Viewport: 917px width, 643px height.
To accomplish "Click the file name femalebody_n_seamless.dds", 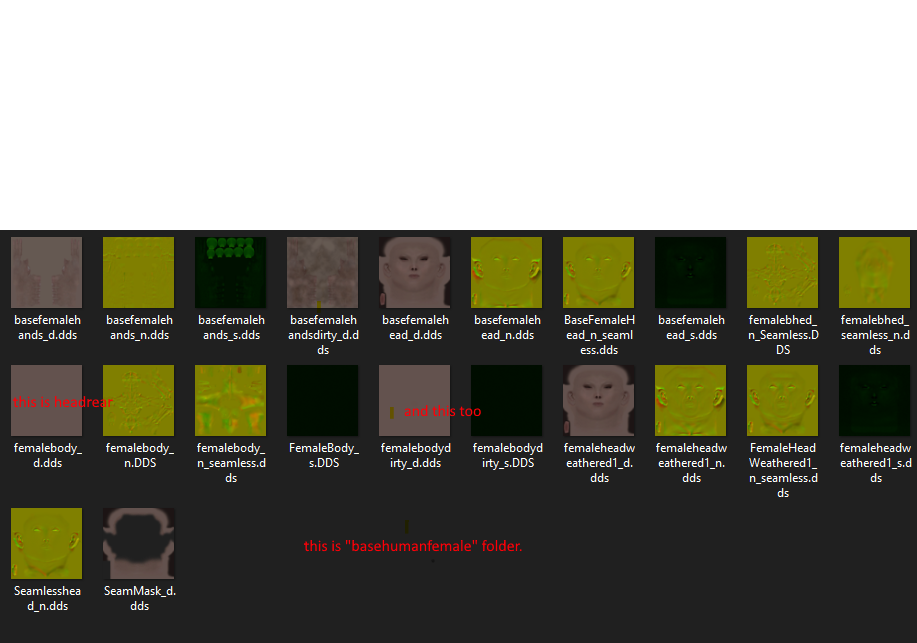I will 231,463.
